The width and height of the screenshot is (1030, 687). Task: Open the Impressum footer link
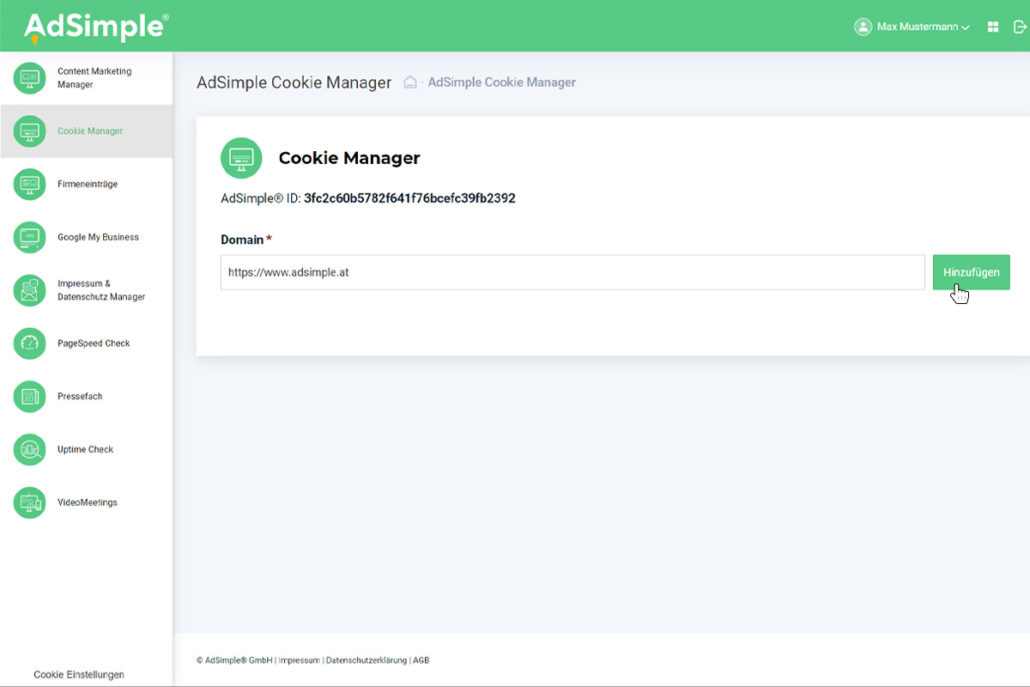(x=300, y=660)
